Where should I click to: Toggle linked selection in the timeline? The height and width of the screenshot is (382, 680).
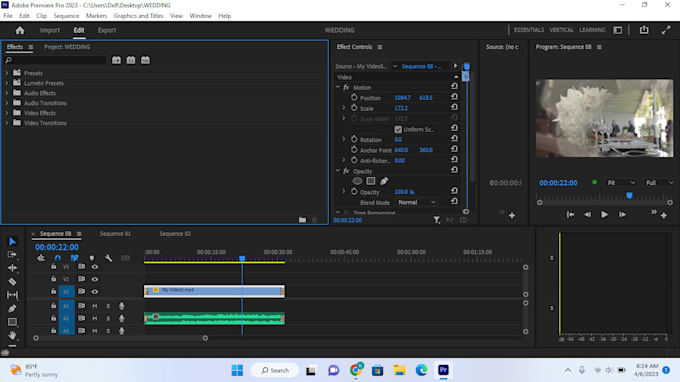(74, 258)
